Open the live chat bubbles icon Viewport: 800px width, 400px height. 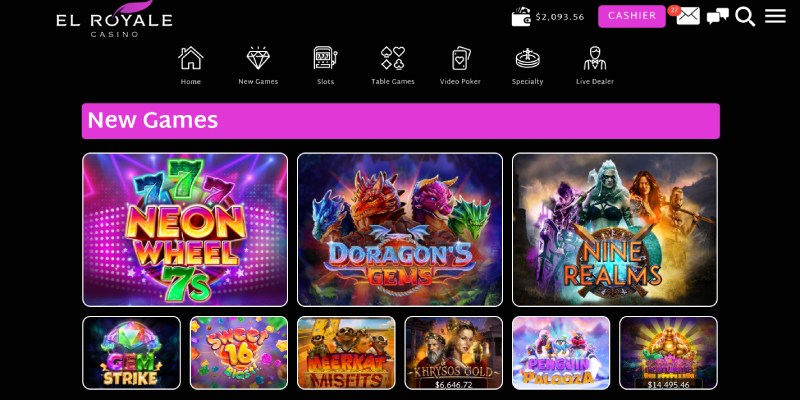[x=717, y=16]
